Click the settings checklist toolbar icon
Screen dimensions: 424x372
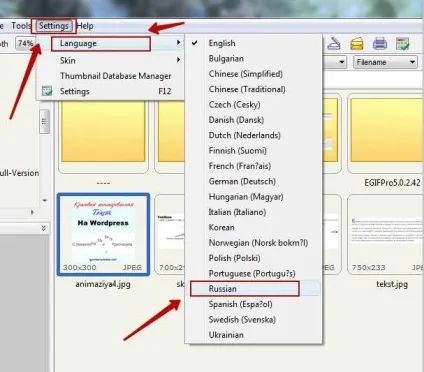[403, 44]
